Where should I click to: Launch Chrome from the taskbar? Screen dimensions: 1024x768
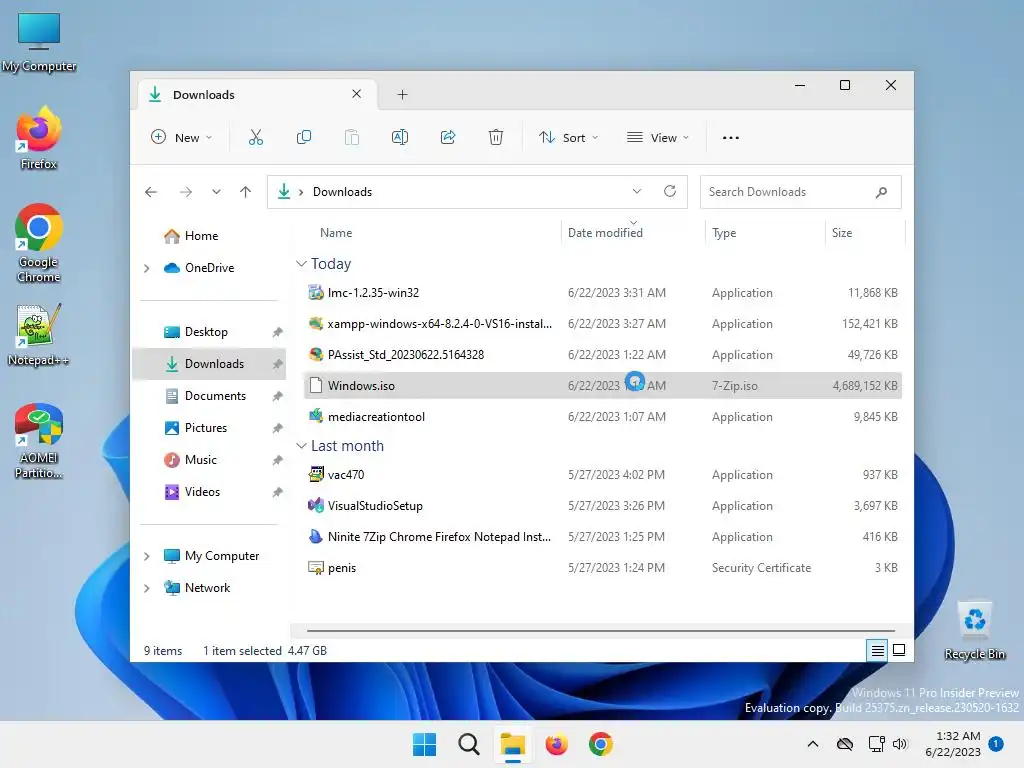point(601,744)
